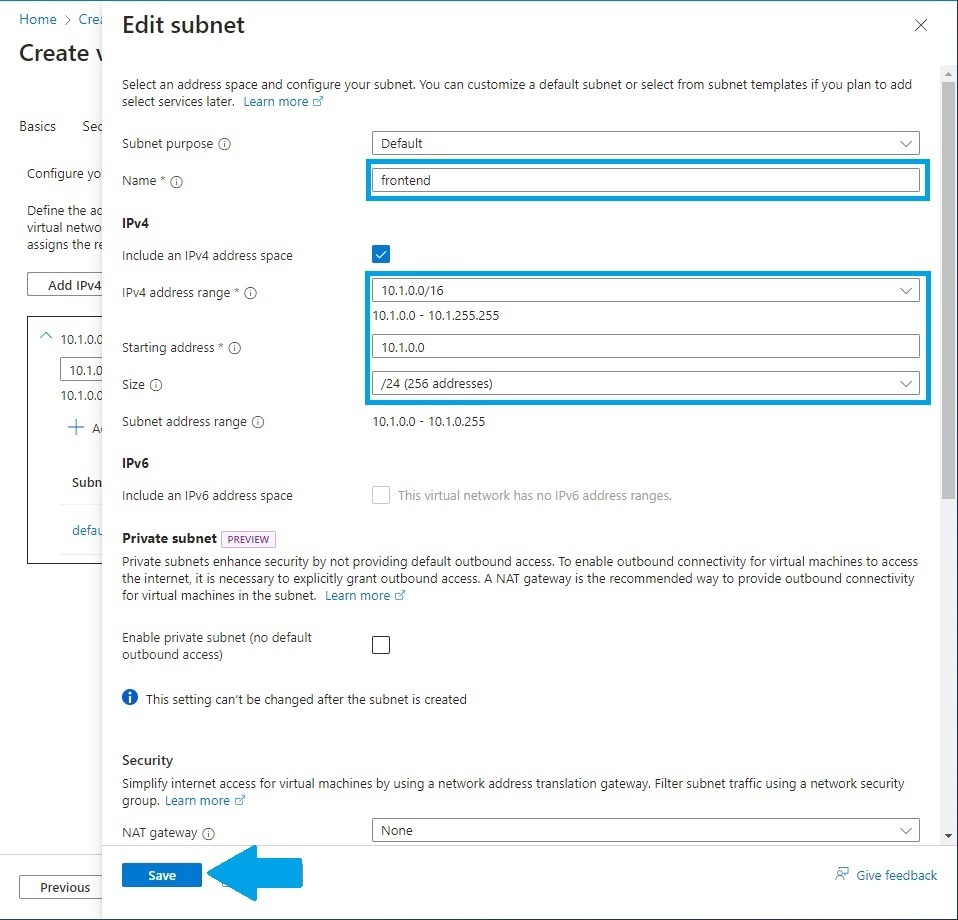
Task: Go to Home in the breadcrumb
Action: click(x=38, y=19)
